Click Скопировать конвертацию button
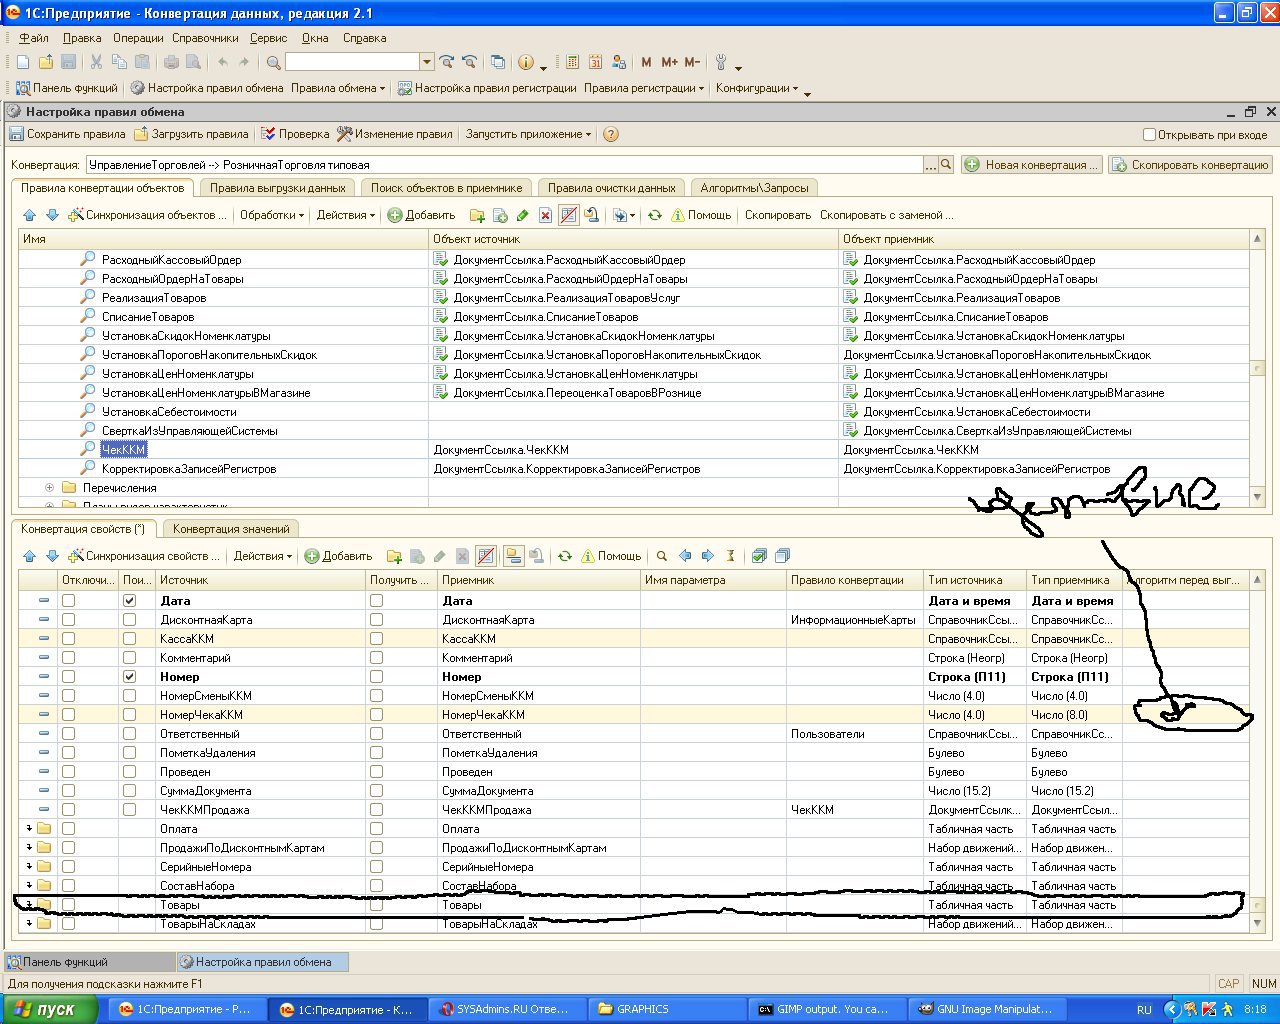Image resolution: width=1280 pixels, height=1024 pixels. click(x=1190, y=165)
